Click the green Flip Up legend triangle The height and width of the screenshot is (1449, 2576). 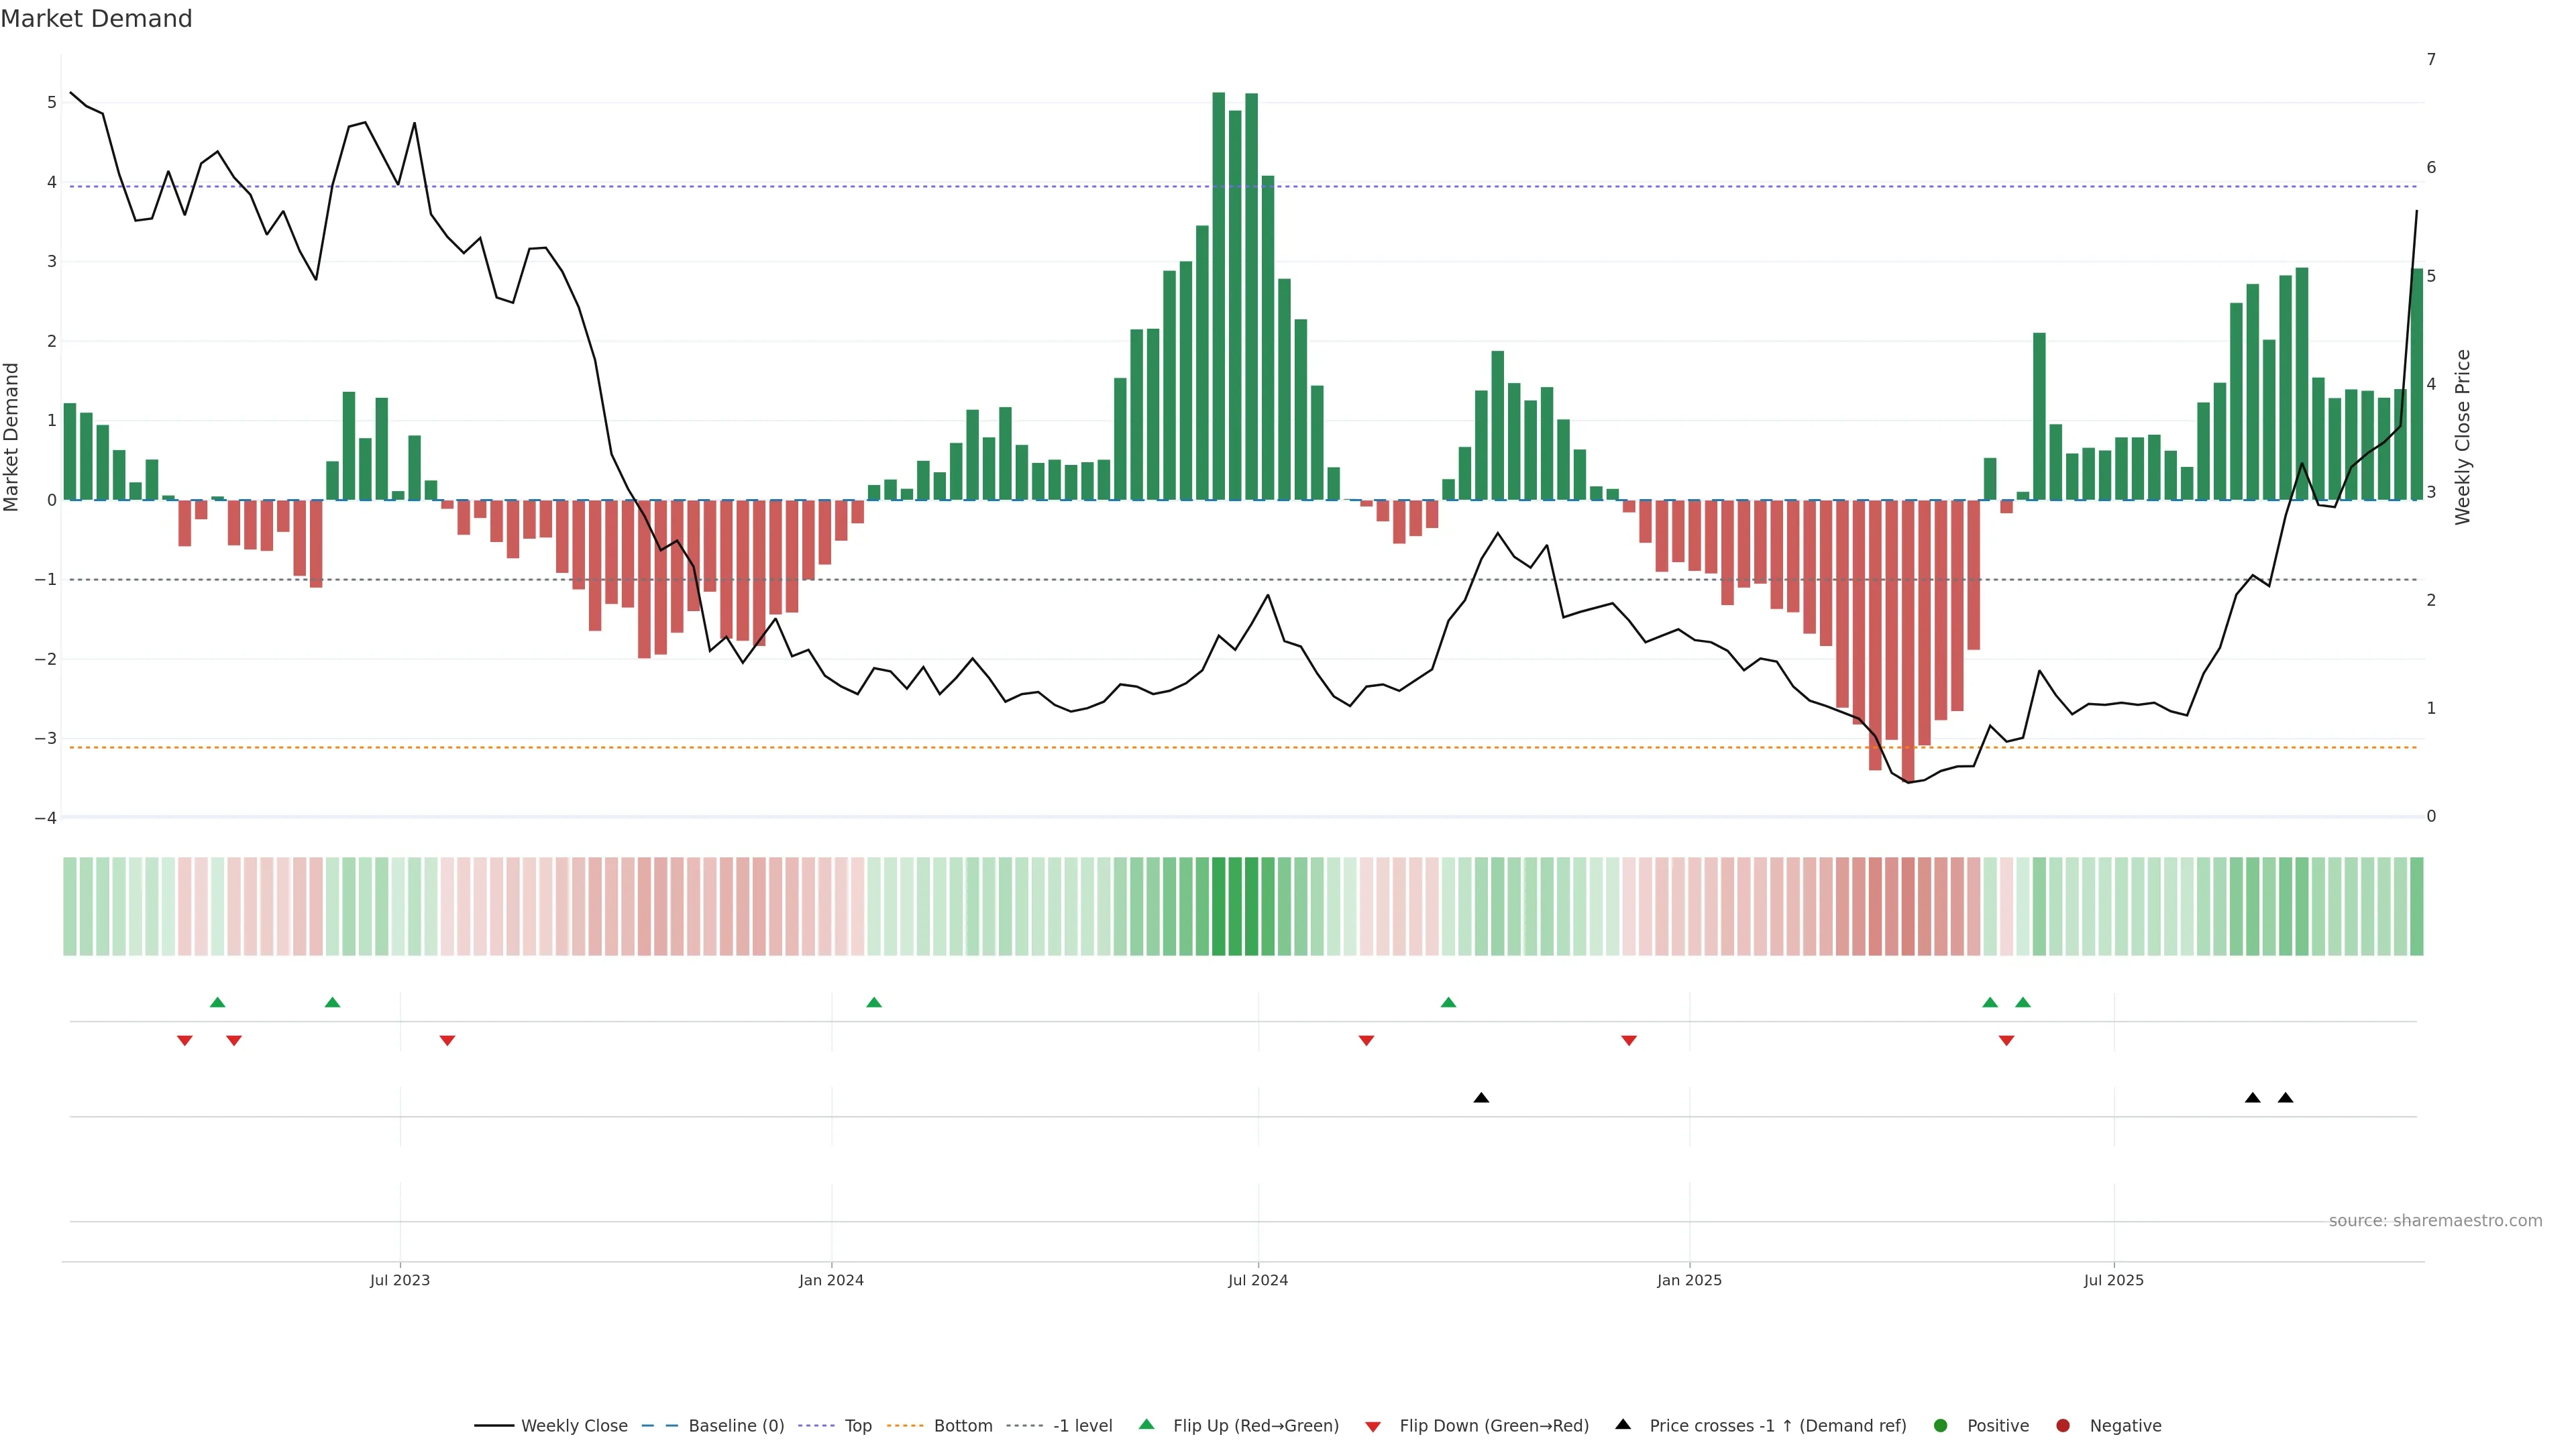click(x=1147, y=1425)
